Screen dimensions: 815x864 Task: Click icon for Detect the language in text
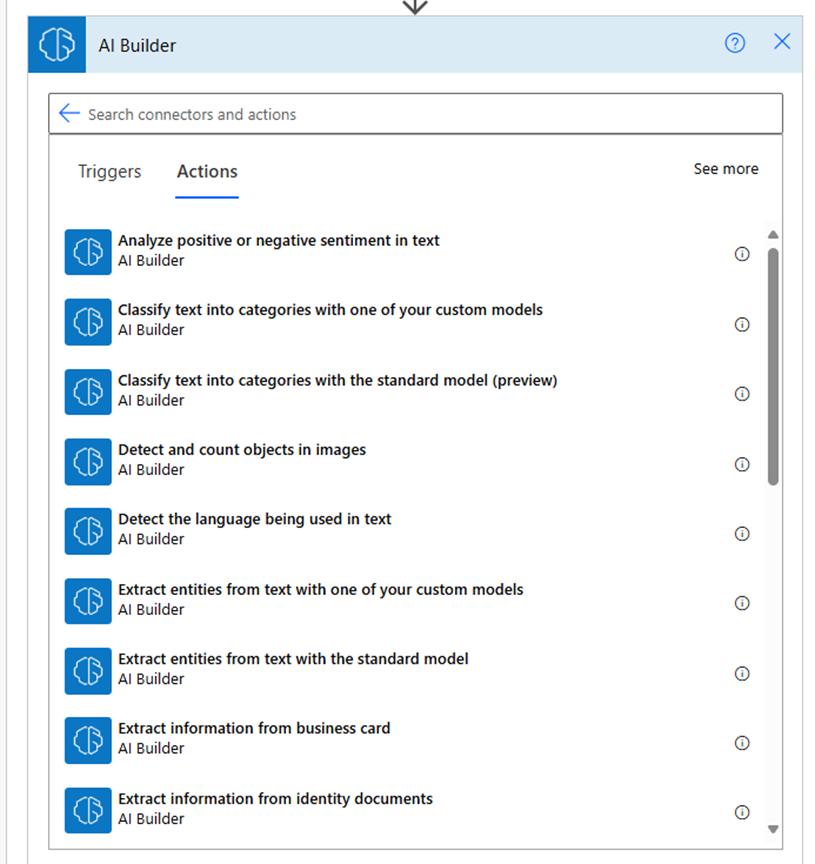pos(88,531)
